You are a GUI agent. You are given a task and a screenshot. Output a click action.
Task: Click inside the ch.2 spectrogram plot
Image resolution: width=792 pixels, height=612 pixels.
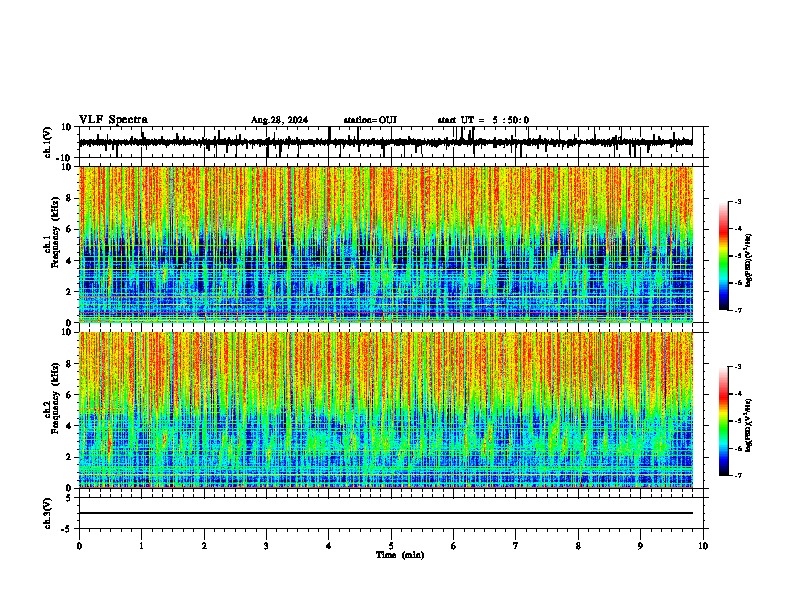[386, 410]
